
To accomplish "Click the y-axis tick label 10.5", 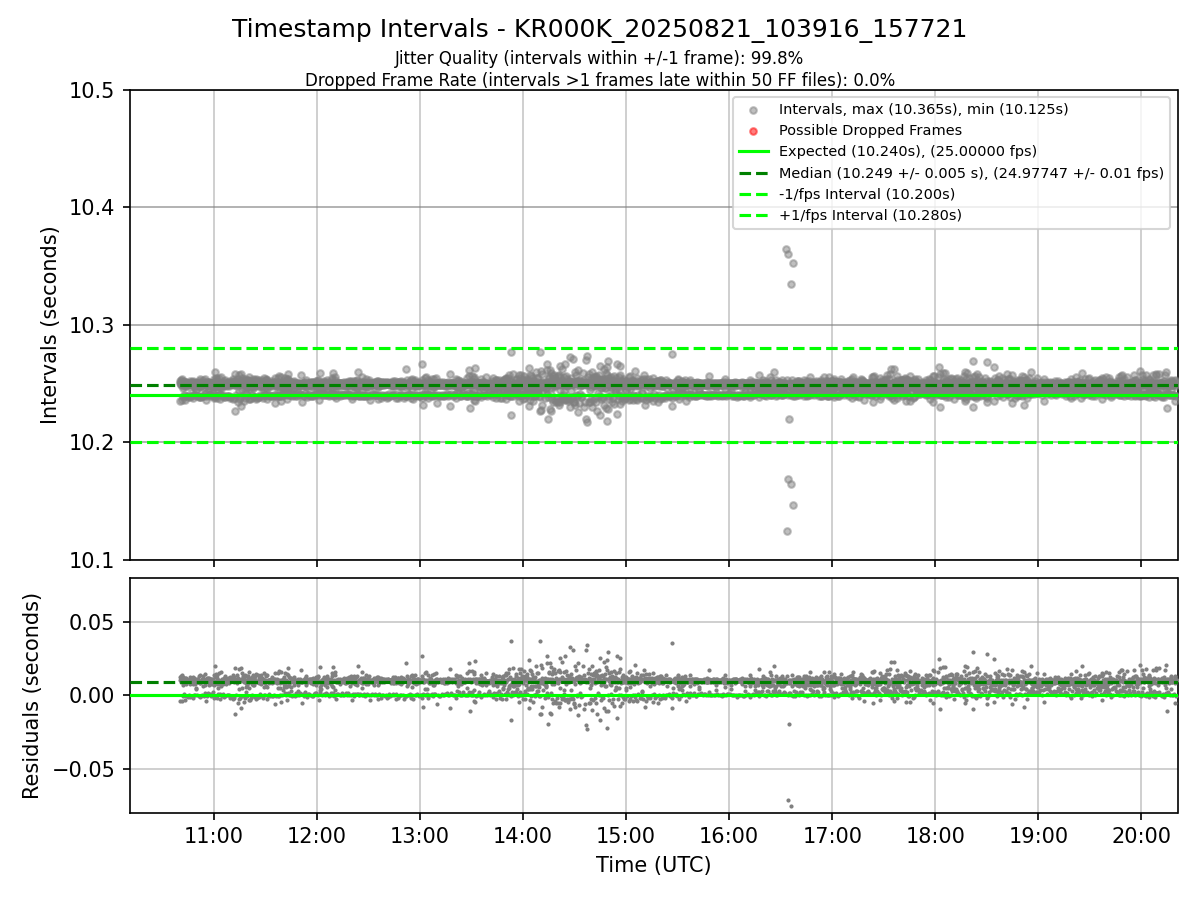I will (94, 91).
